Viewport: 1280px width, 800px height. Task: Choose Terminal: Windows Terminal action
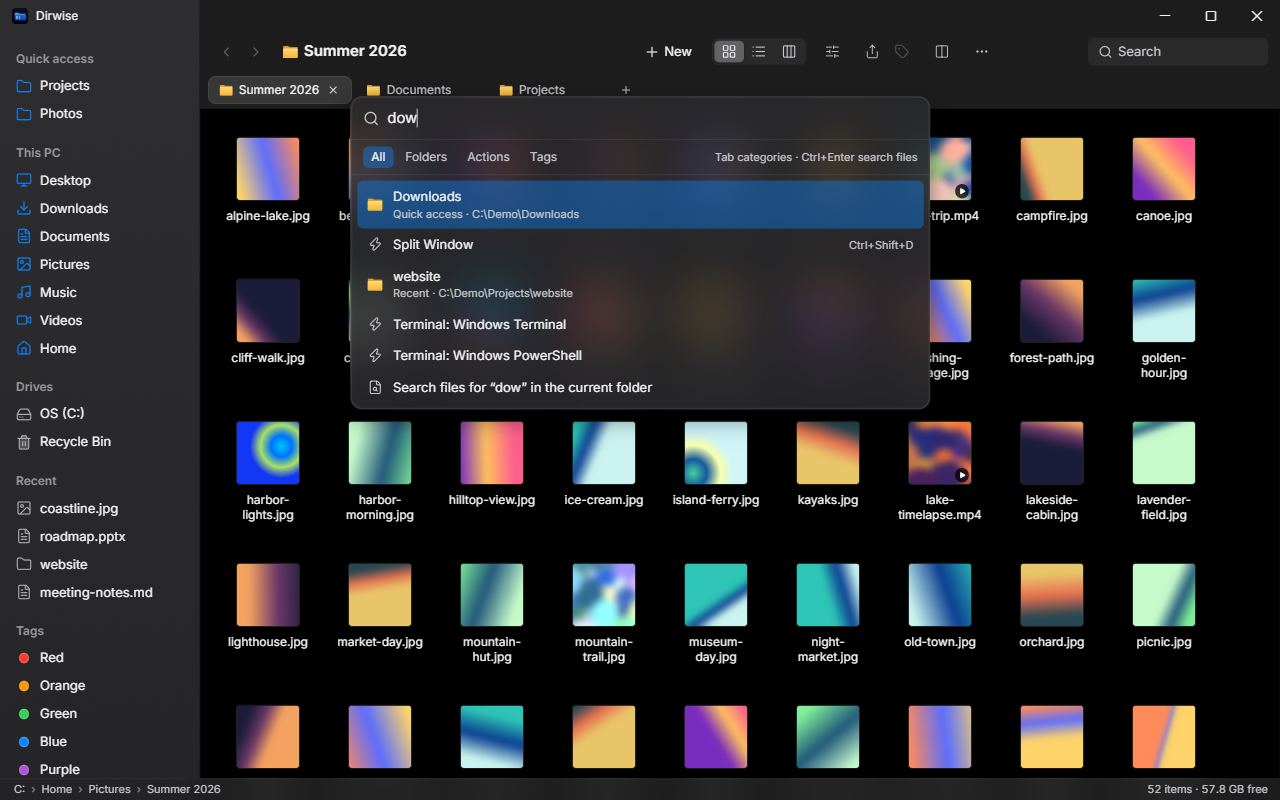click(x=640, y=325)
